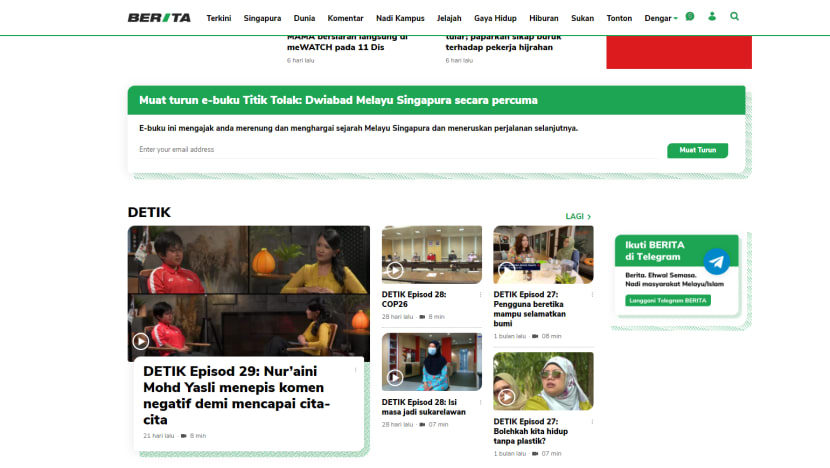830x468 pixels.
Task: Open the sunglasses woman thumbnail
Action: click(x=543, y=381)
